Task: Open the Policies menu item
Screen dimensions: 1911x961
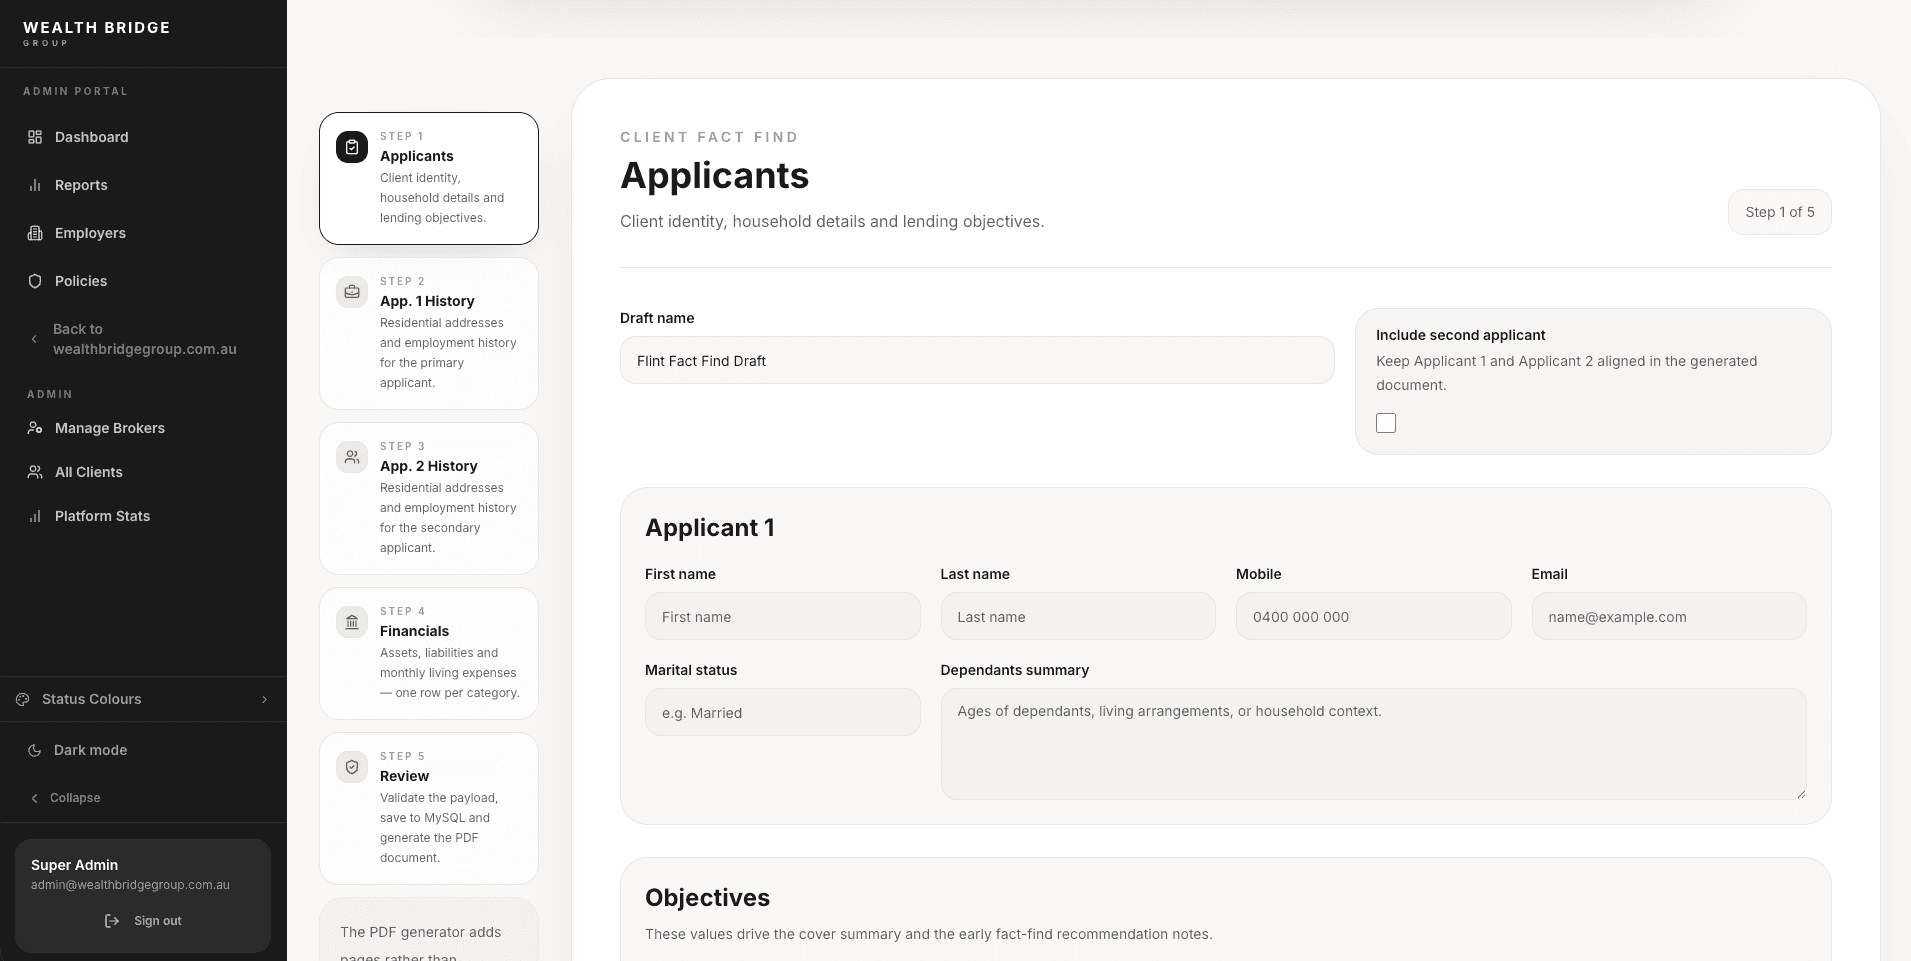Action: coord(143,281)
